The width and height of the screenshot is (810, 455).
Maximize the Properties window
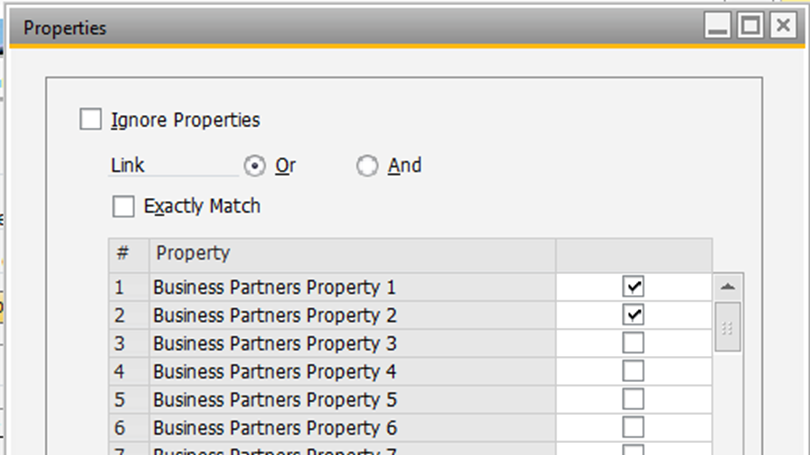point(750,27)
